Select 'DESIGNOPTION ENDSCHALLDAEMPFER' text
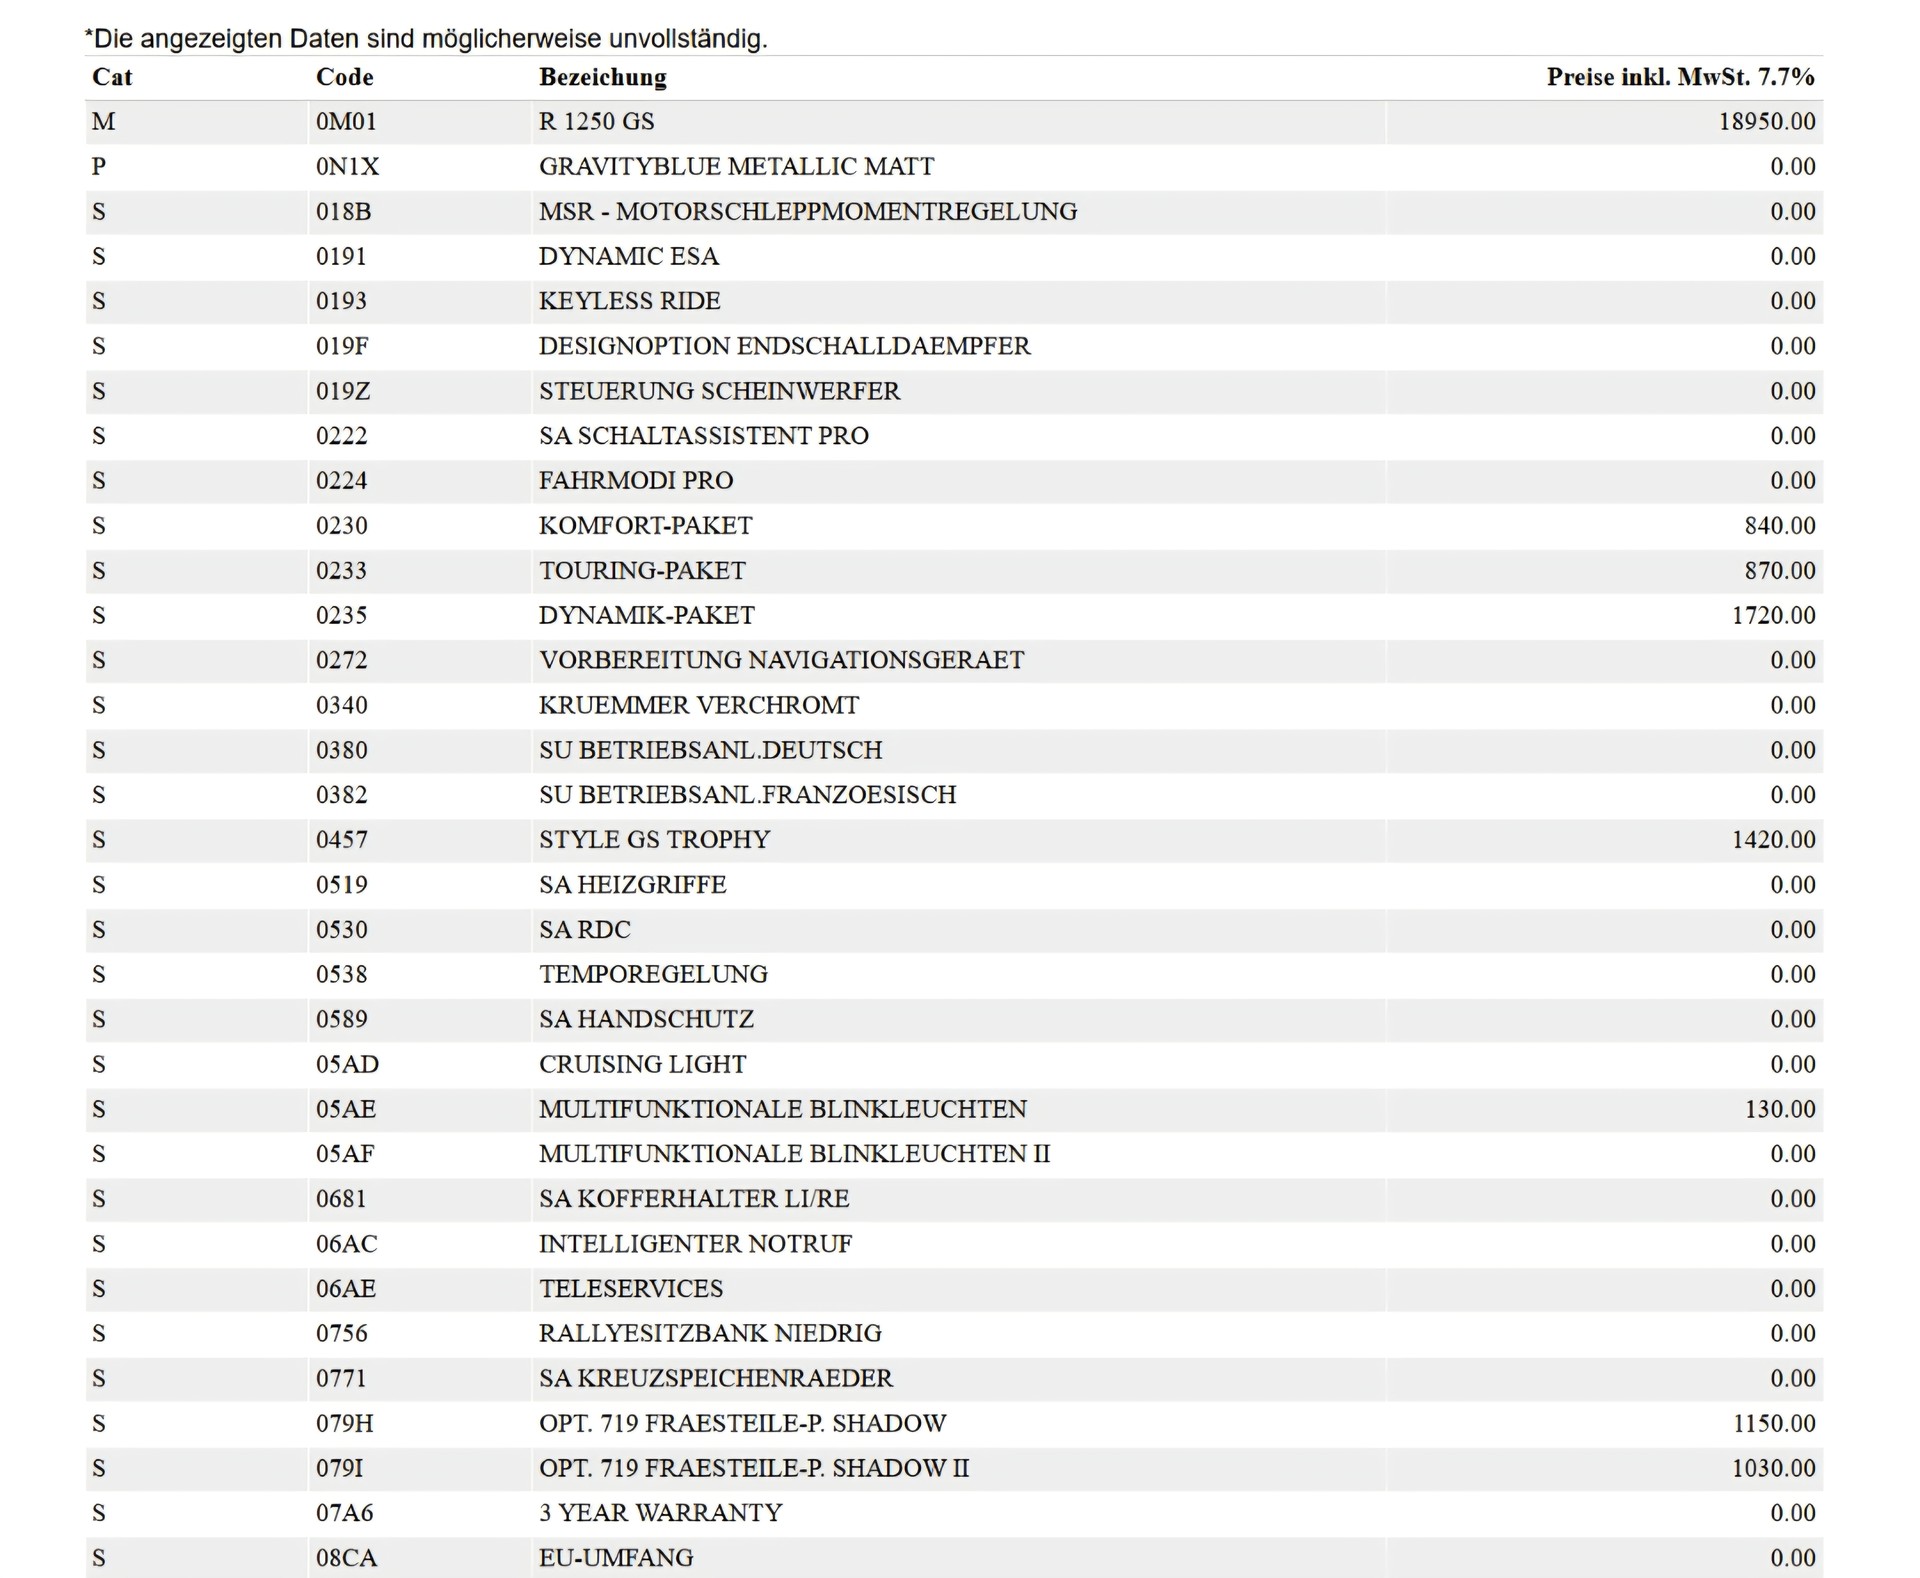 tap(785, 346)
